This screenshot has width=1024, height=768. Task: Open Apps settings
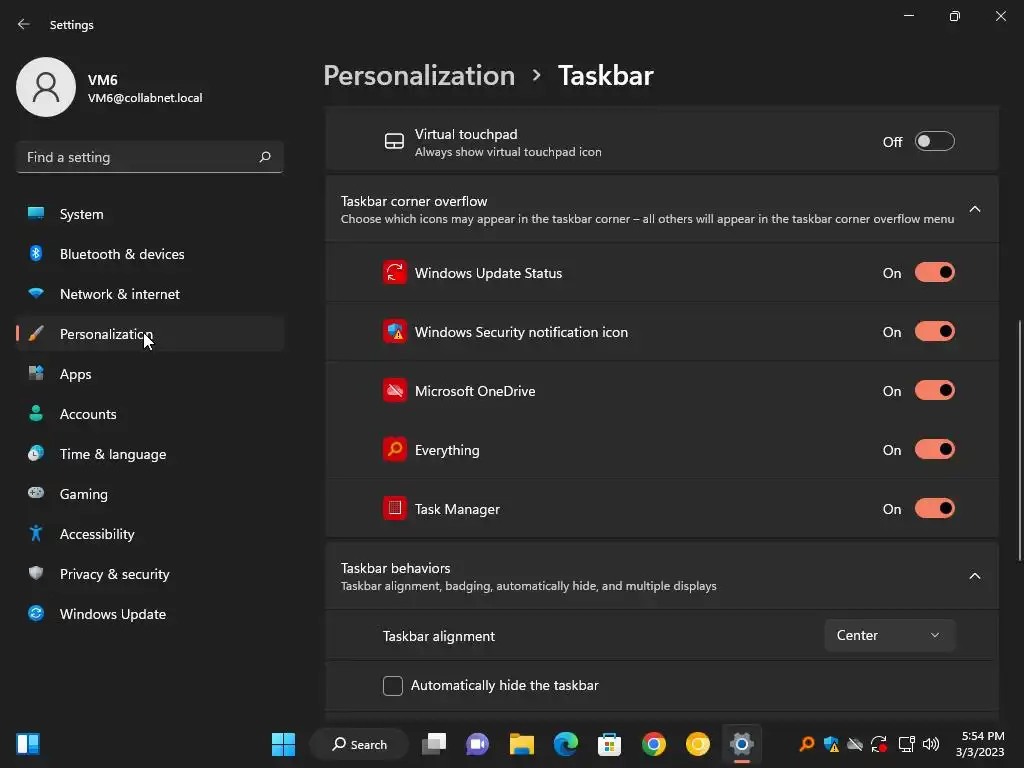tap(150, 374)
